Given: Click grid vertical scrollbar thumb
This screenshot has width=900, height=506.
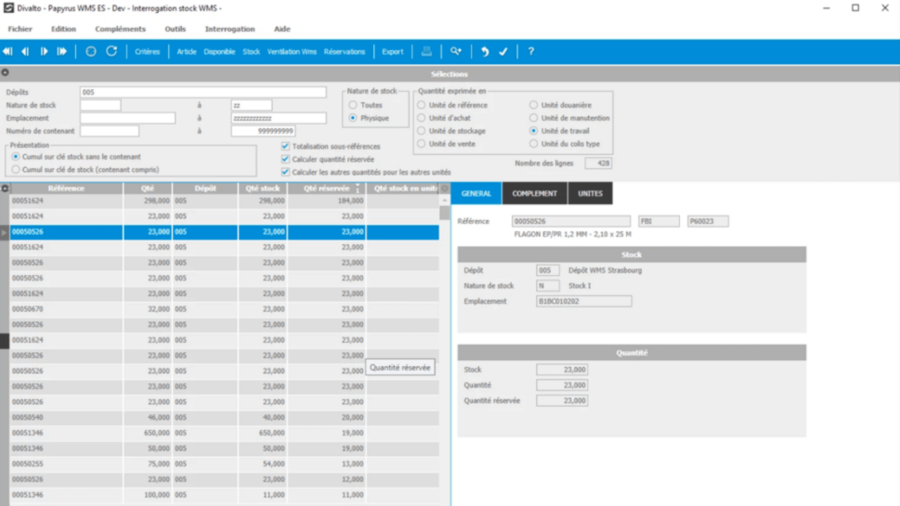Looking at the screenshot, I should [x=444, y=213].
